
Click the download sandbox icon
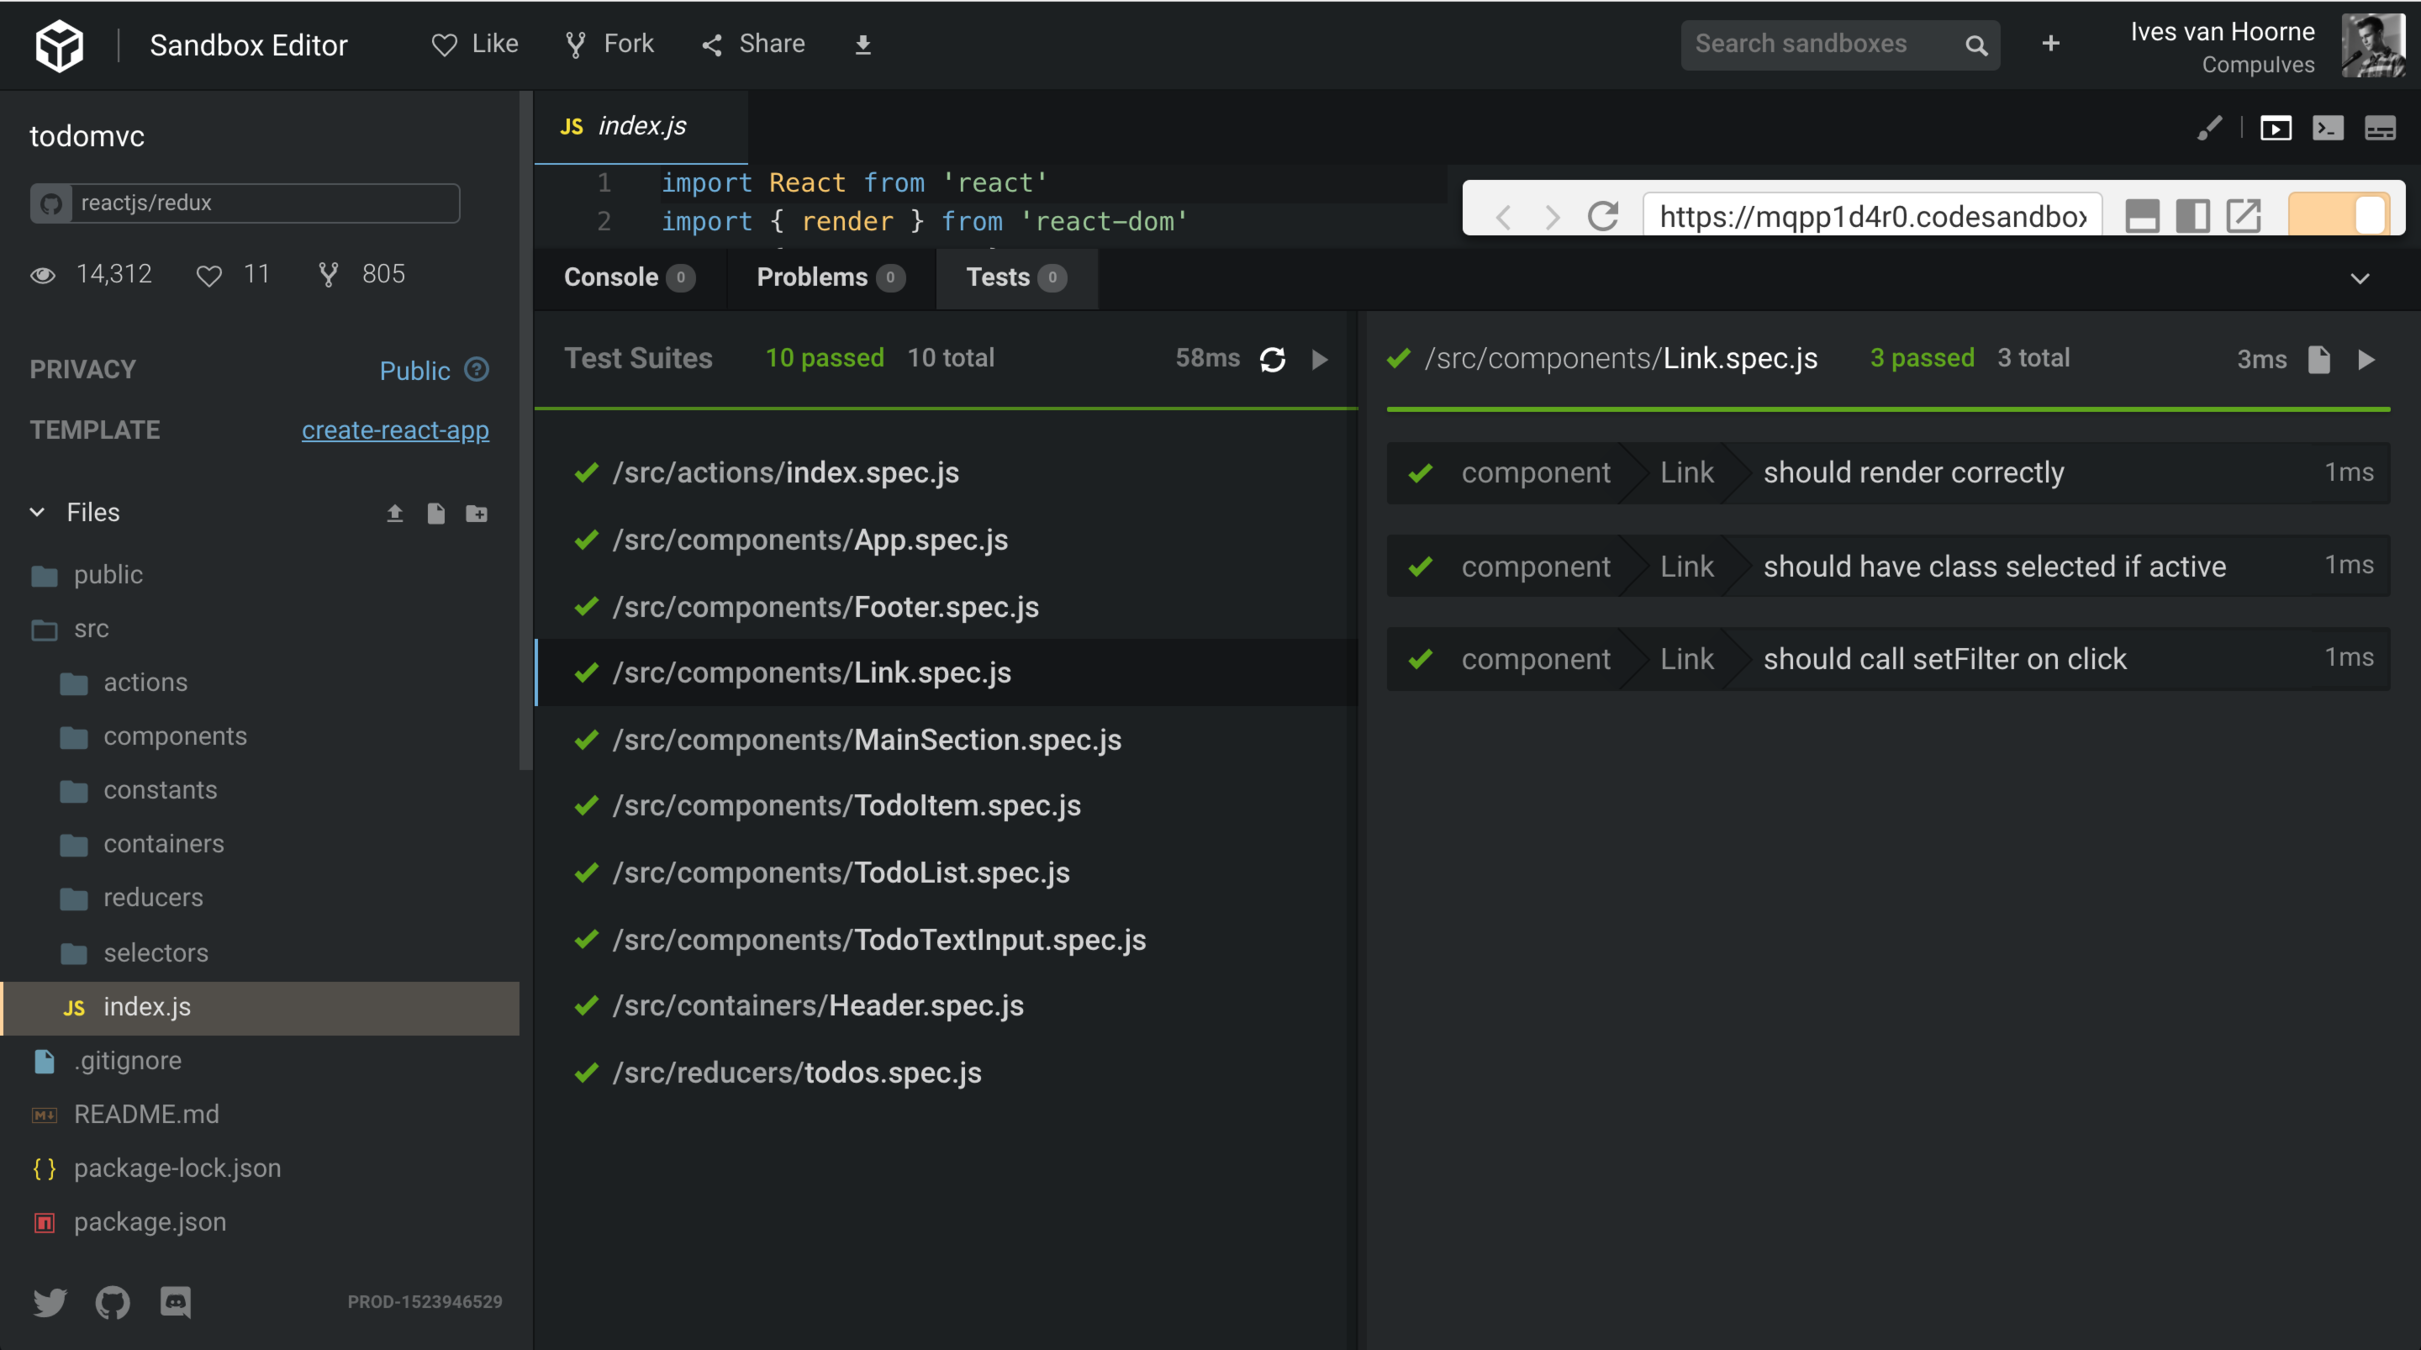pyautogui.click(x=862, y=45)
